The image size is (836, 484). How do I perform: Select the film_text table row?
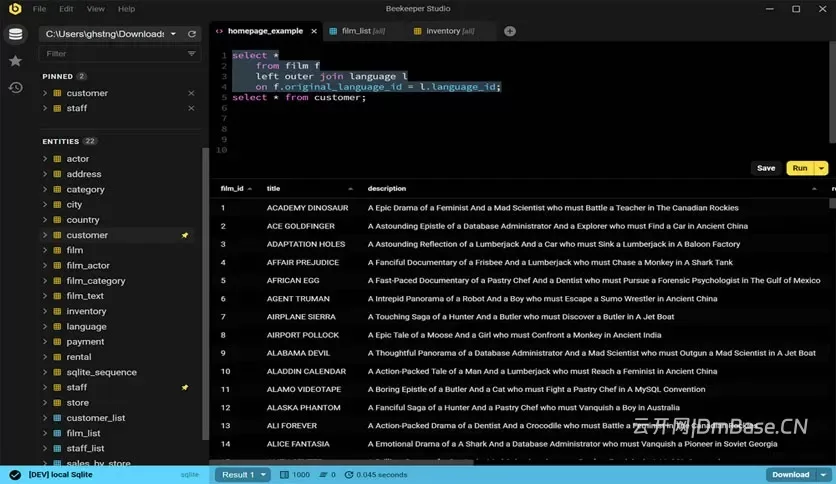point(116,296)
